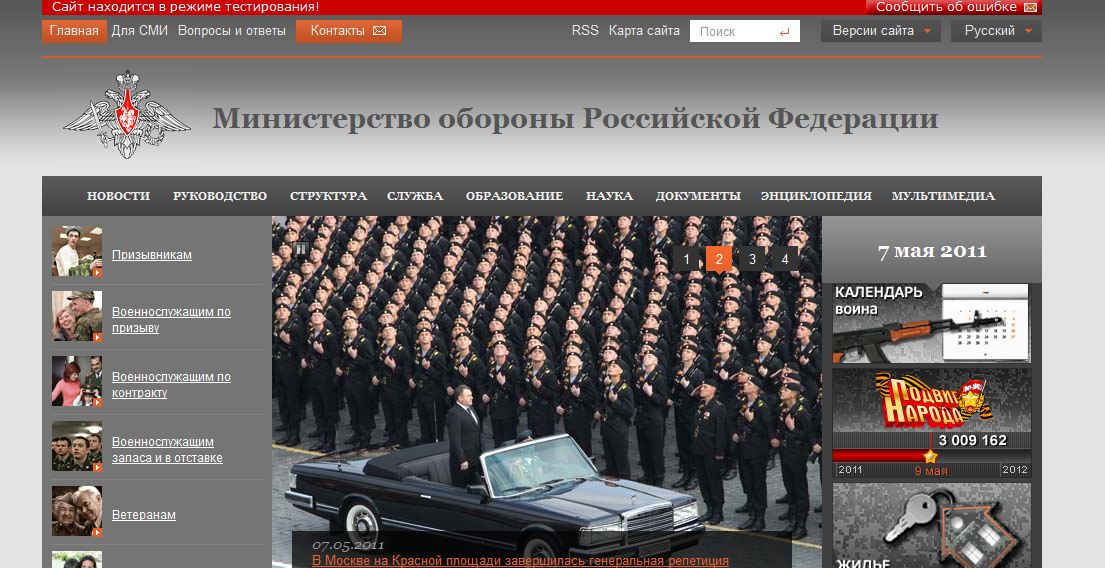Open the Новости menu
The width and height of the screenshot is (1105, 568).
coord(118,196)
